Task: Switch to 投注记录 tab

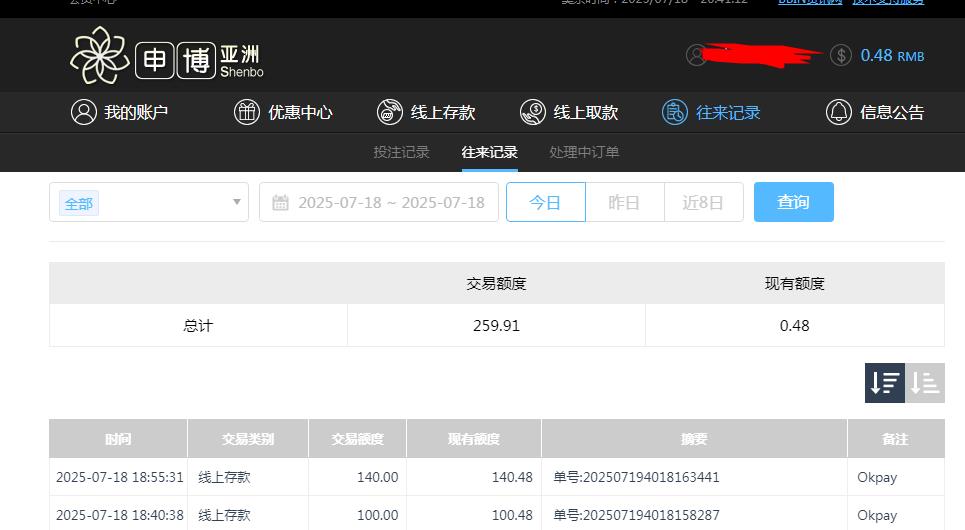Action: (401, 152)
